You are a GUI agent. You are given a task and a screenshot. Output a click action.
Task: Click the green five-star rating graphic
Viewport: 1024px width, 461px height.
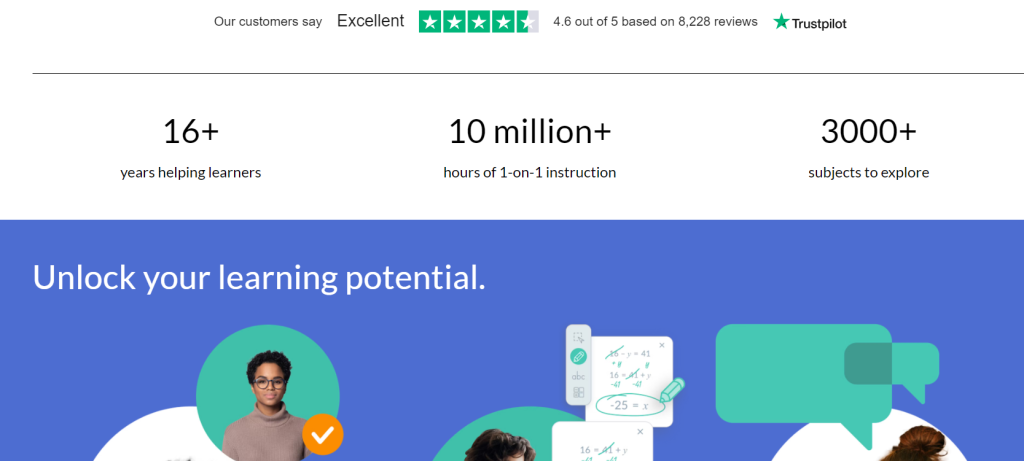[x=478, y=21]
